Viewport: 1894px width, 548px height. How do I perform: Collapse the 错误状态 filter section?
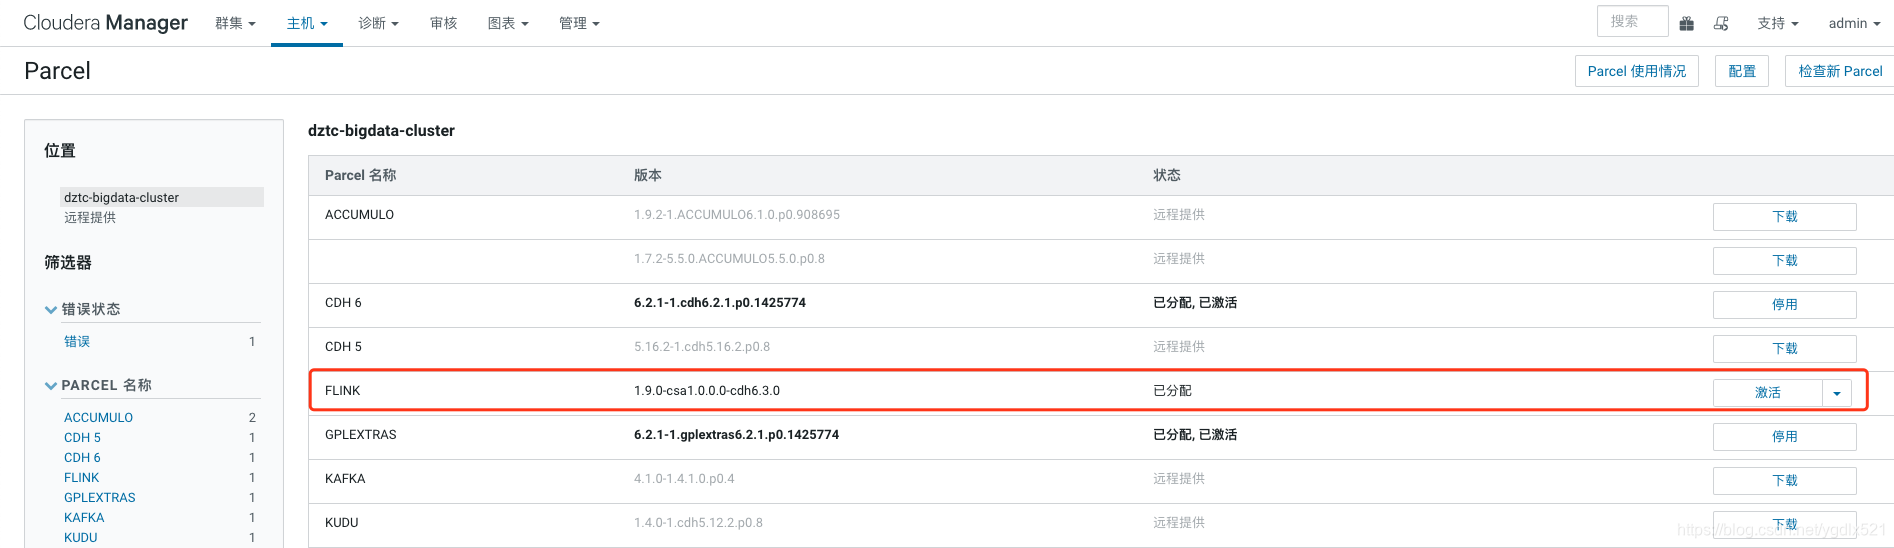pyautogui.click(x=82, y=309)
